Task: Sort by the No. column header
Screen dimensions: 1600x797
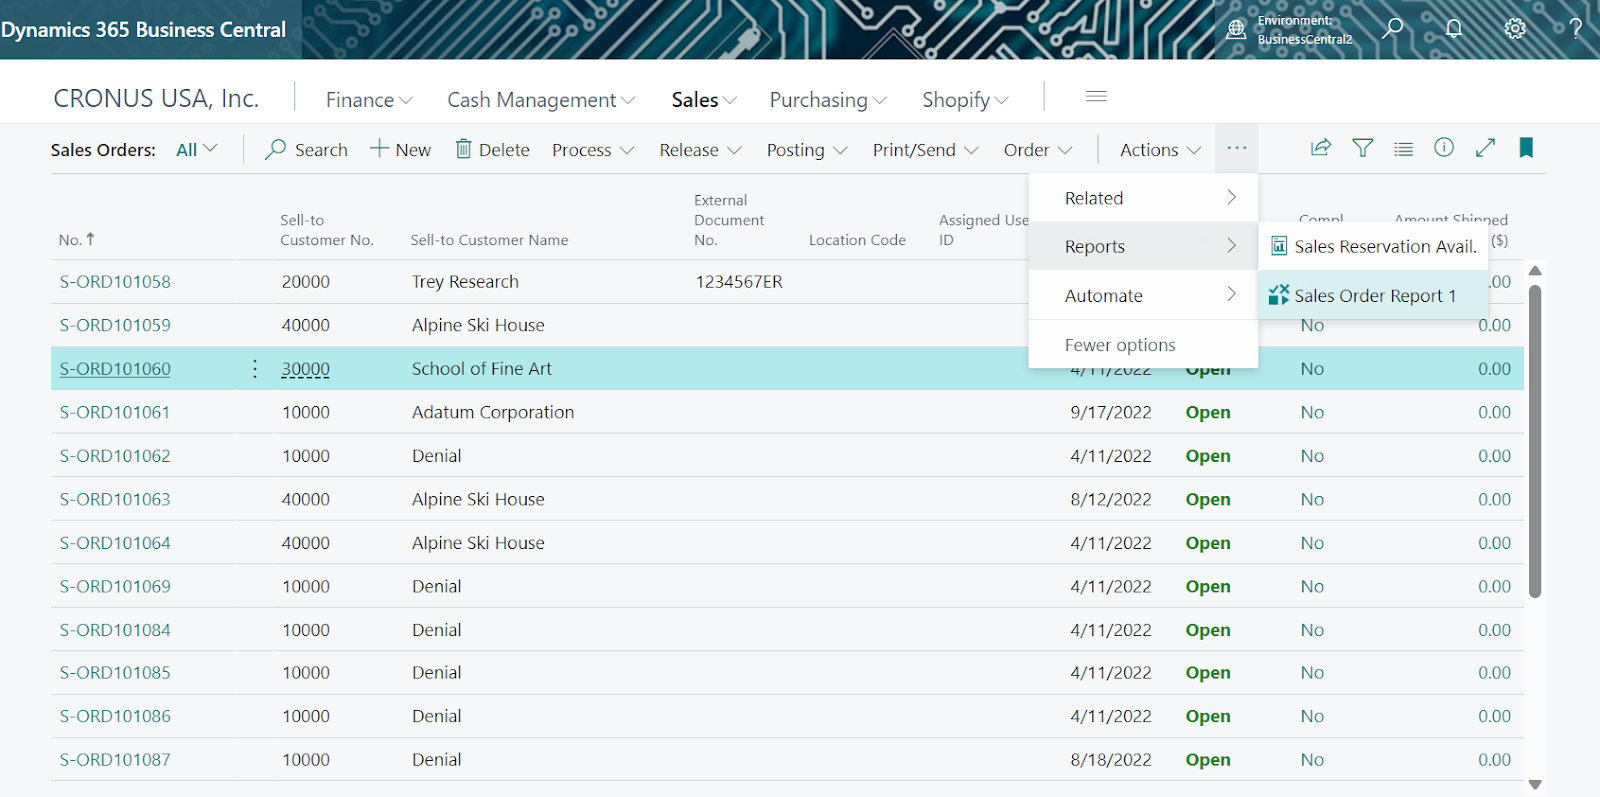Action: 77,240
